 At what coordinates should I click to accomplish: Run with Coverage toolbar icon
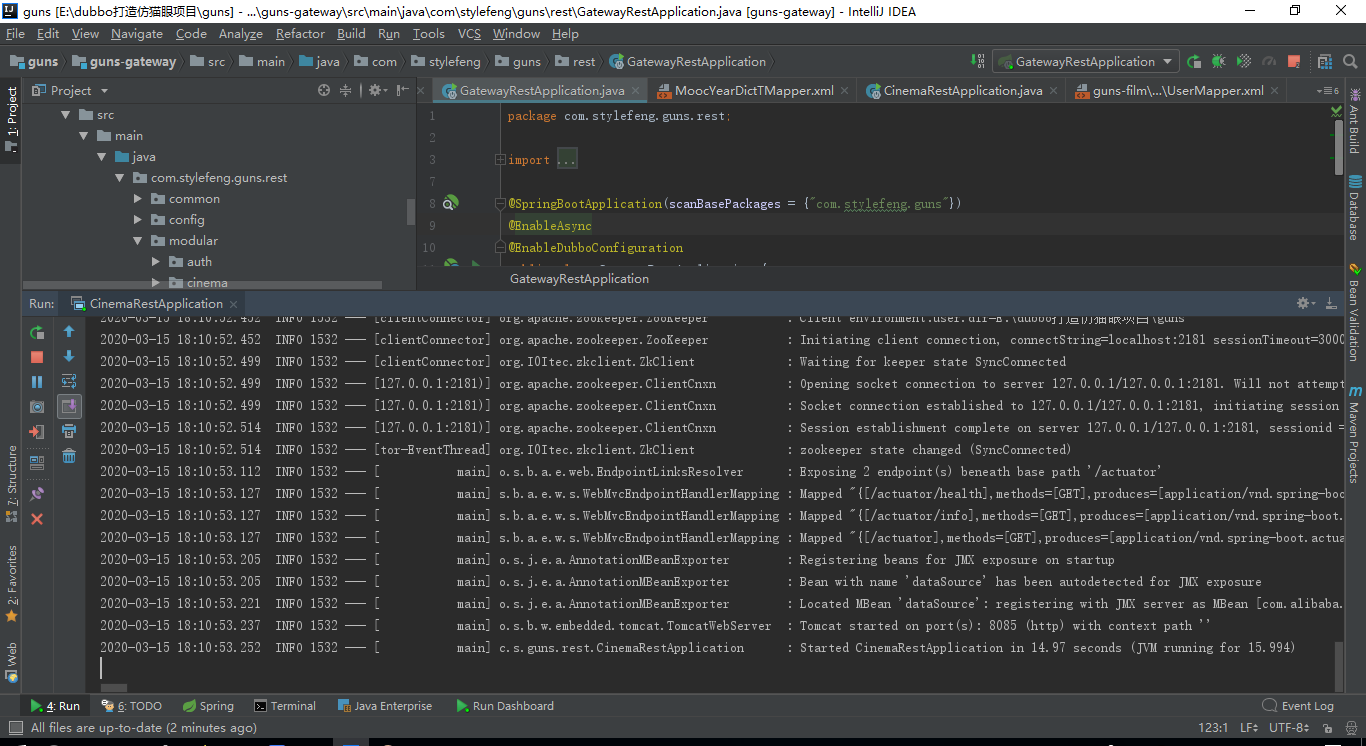(1242, 62)
